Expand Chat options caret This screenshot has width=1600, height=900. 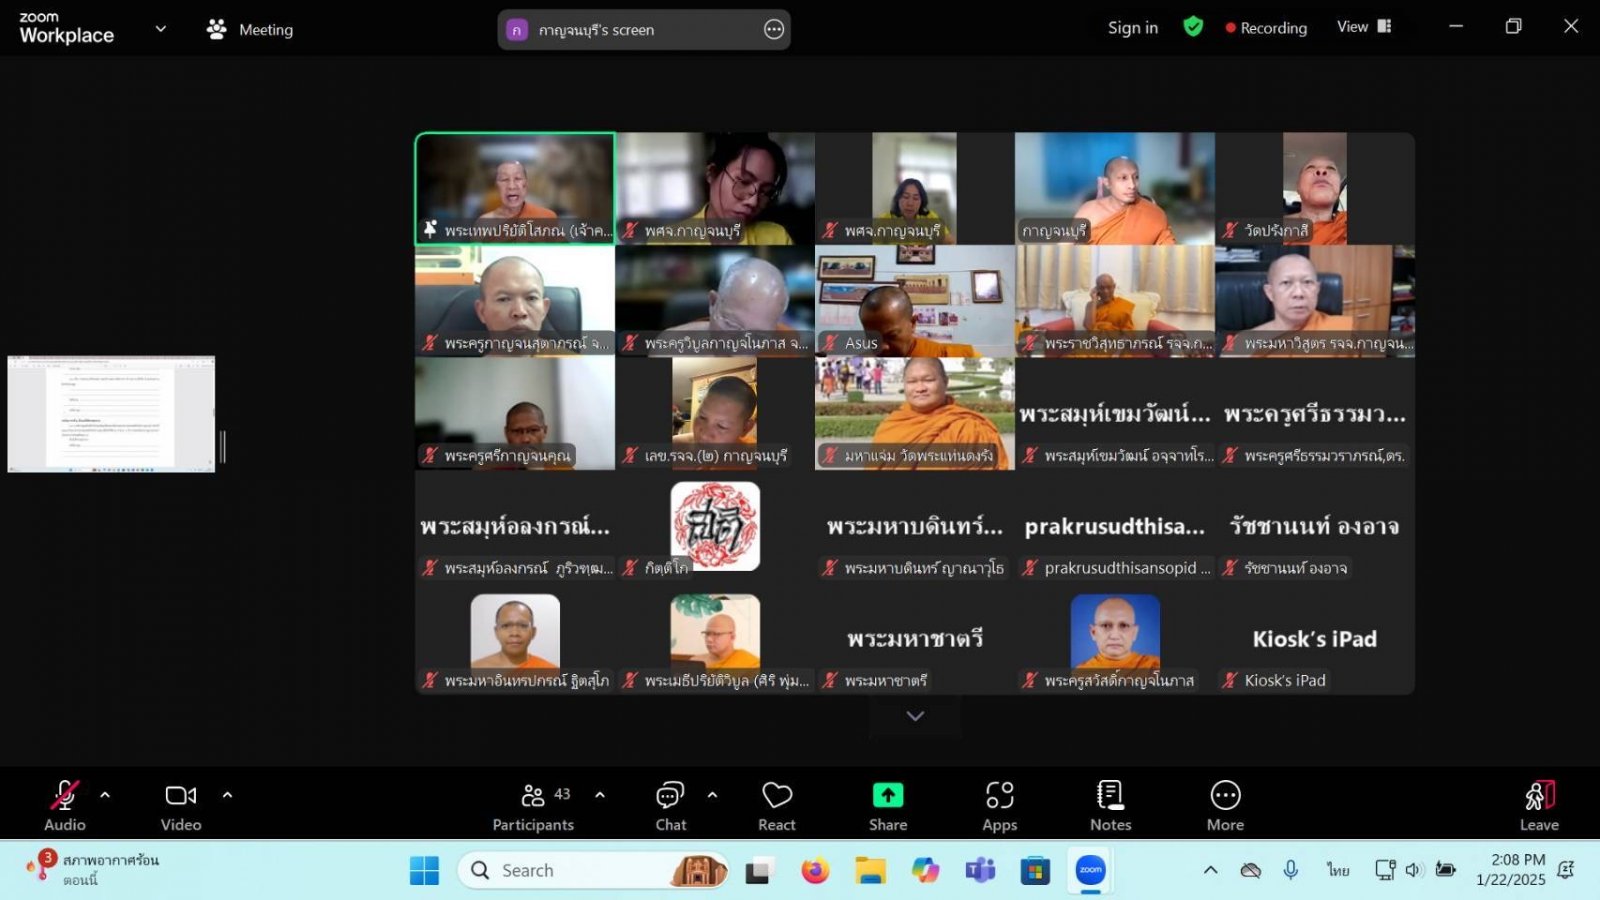pos(712,796)
